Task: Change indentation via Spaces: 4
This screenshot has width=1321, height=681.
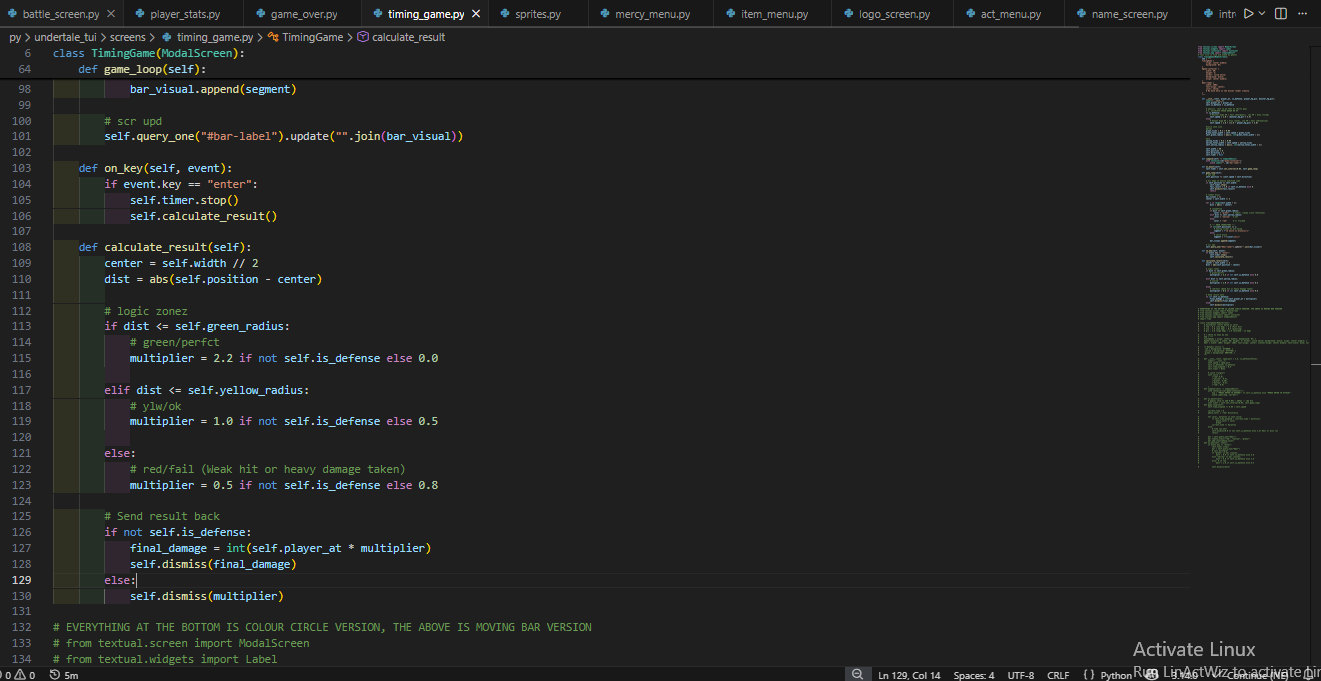Action: pyautogui.click(x=973, y=675)
